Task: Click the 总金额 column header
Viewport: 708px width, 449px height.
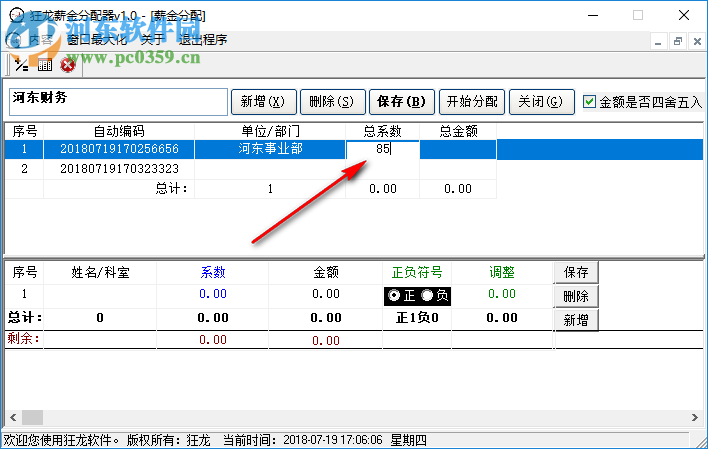Action: 458,131
